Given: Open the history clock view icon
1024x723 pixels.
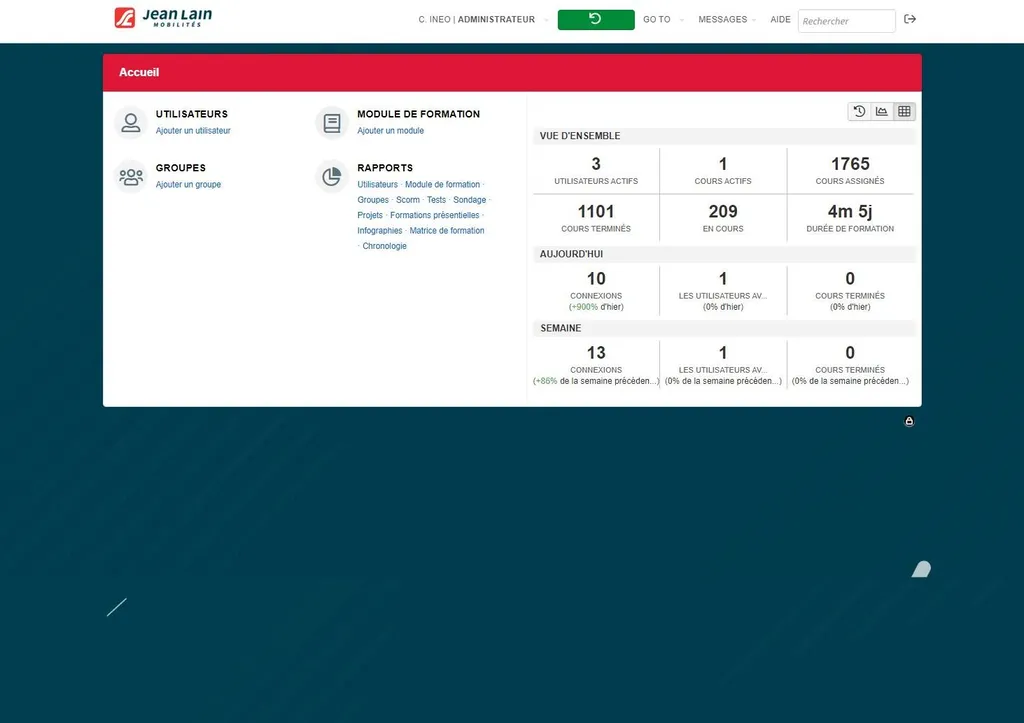Looking at the screenshot, I should [859, 112].
